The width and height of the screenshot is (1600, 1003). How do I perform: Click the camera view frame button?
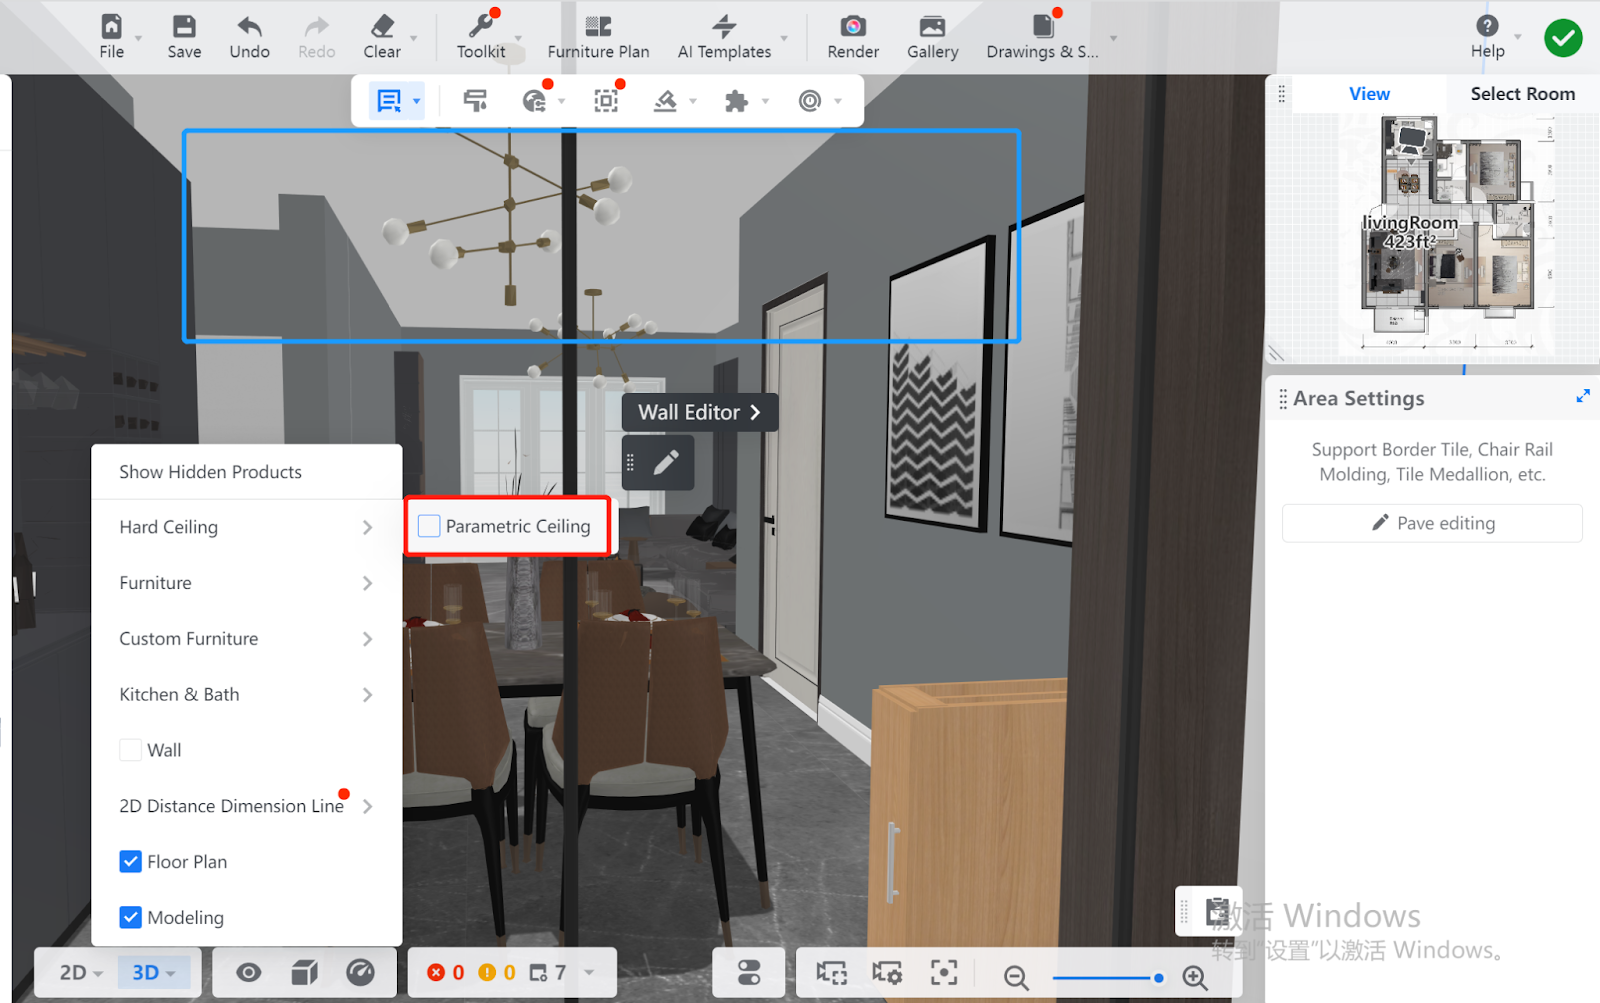831,973
